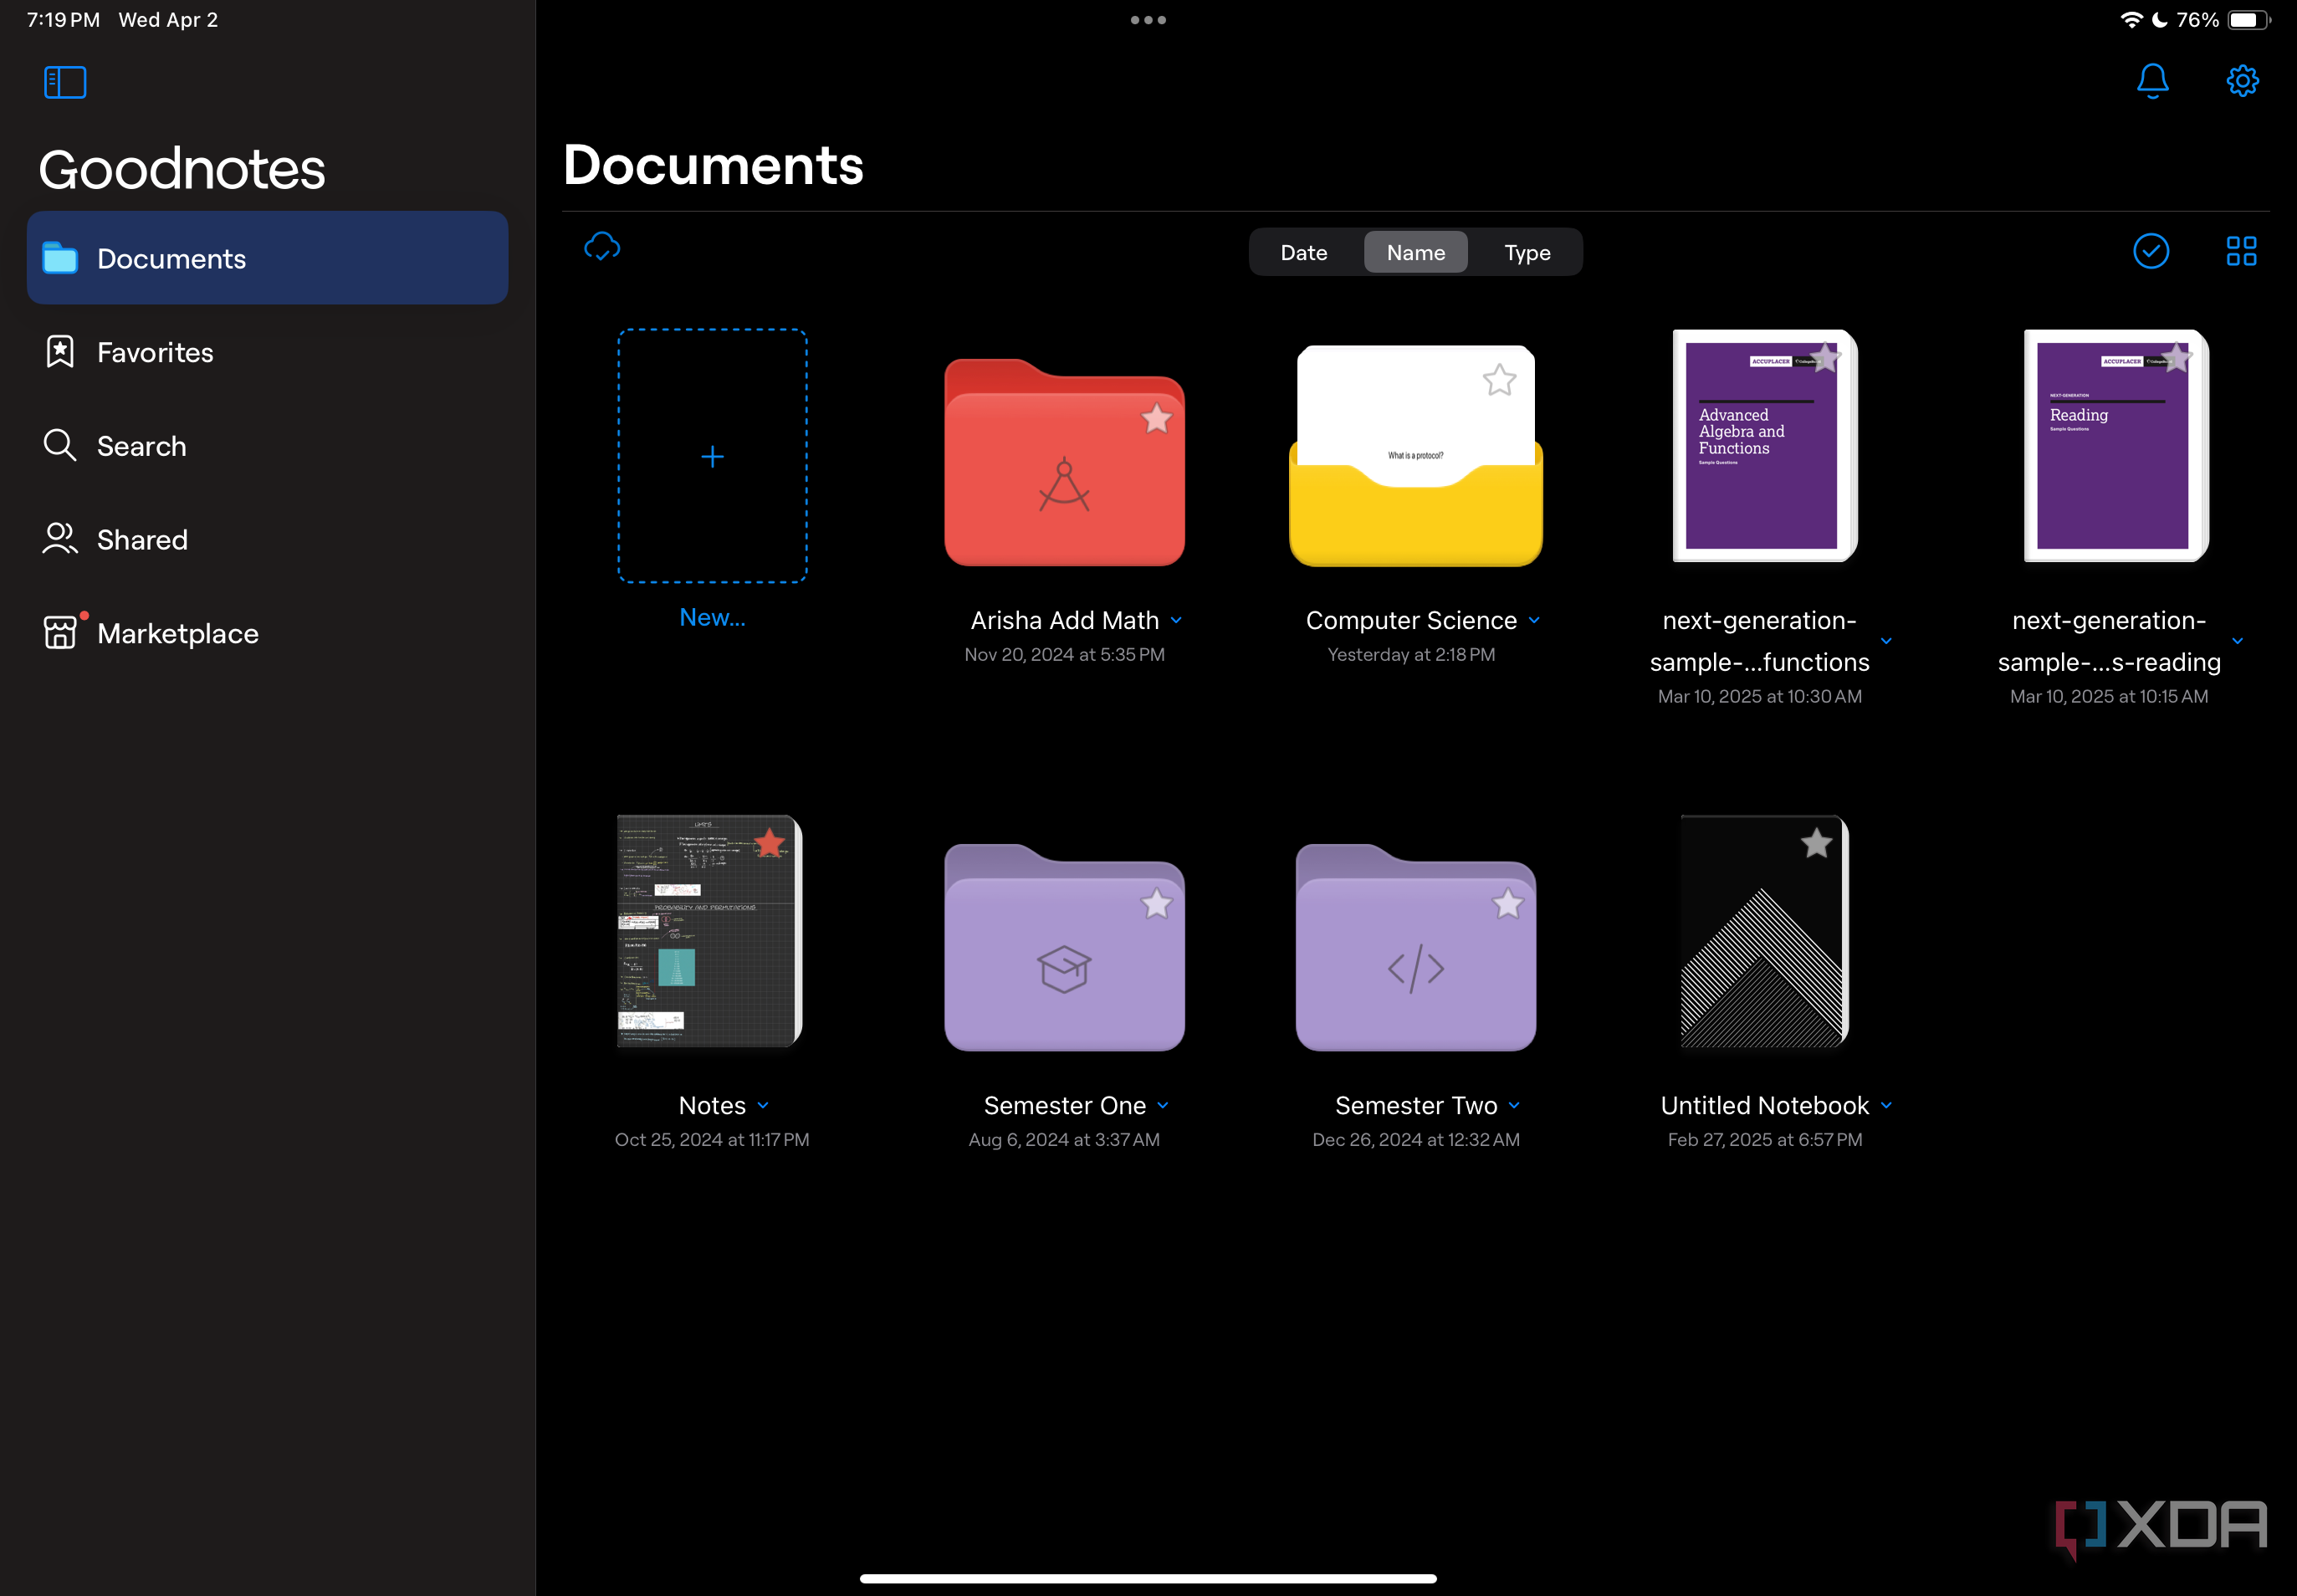Open the Arisha Add Math red folder
2297x1596 pixels.
pos(1064,463)
